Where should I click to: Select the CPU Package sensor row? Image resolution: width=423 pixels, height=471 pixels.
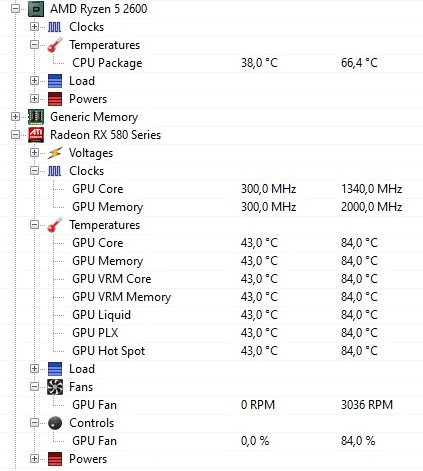tap(211, 63)
